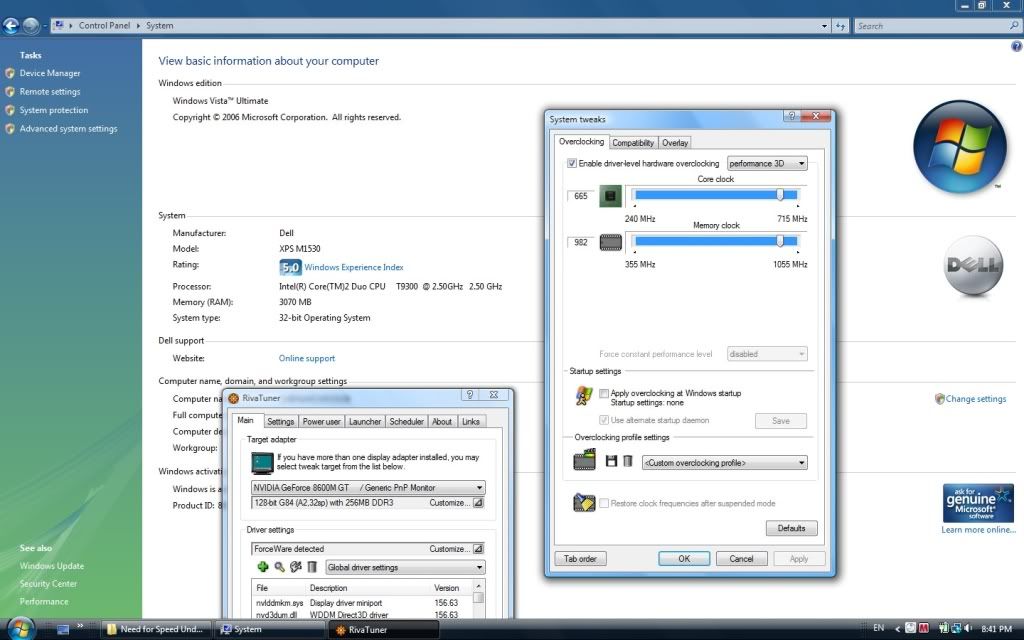Open the Custom overclocking profile dropdown
The width and height of the screenshot is (1024, 640).
(x=724, y=463)
